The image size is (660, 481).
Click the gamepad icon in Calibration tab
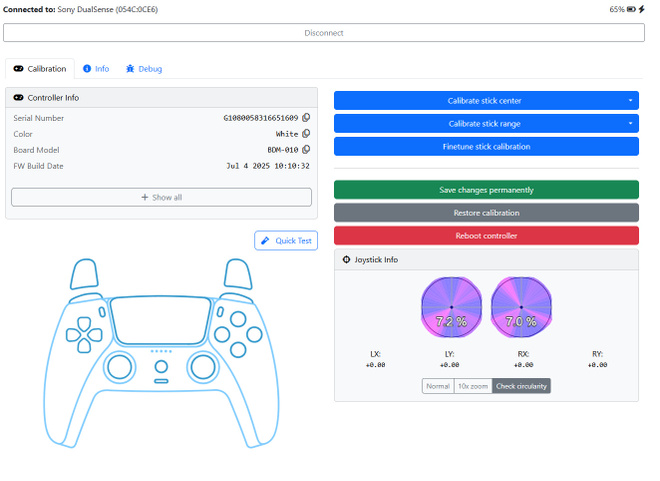click(x=19, y=69)
